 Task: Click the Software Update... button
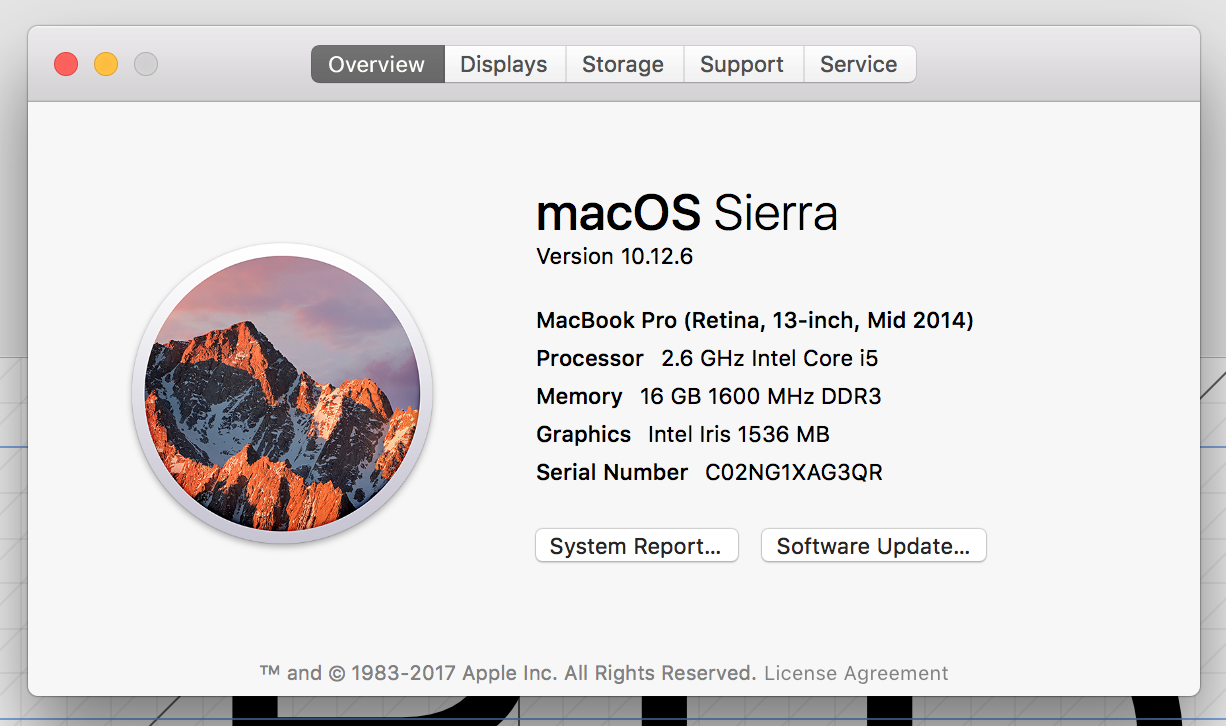873,546
